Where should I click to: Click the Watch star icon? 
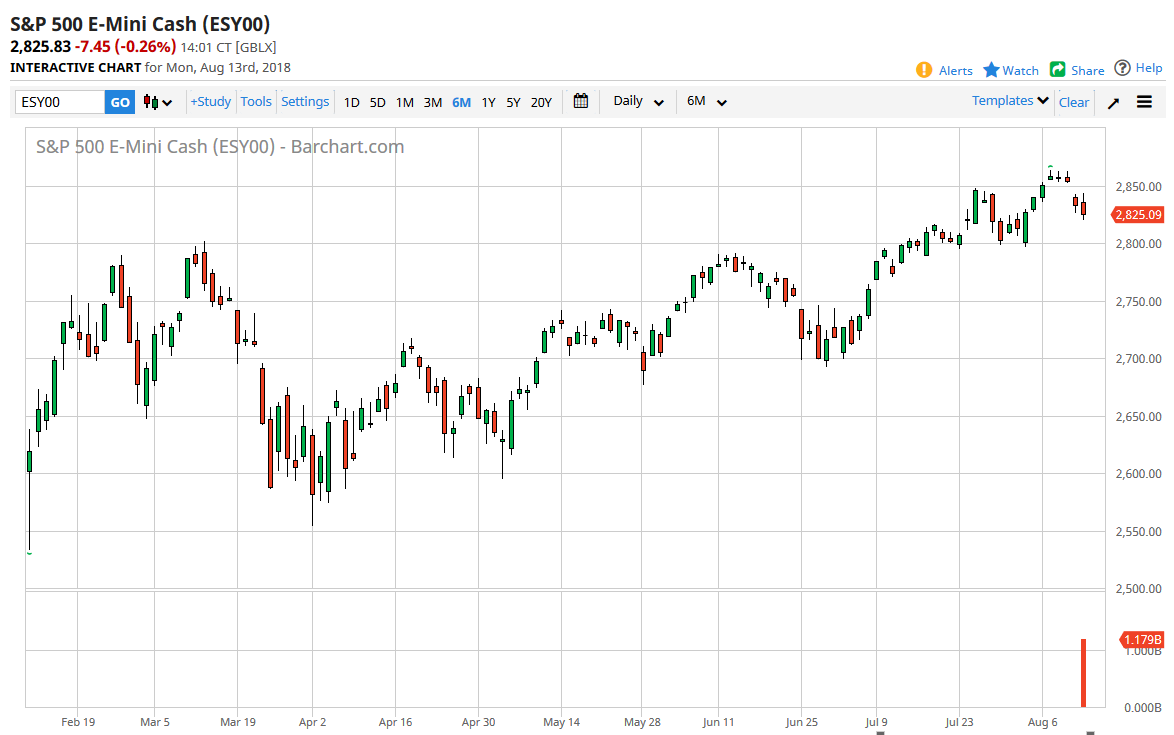[x=991, y=70]
